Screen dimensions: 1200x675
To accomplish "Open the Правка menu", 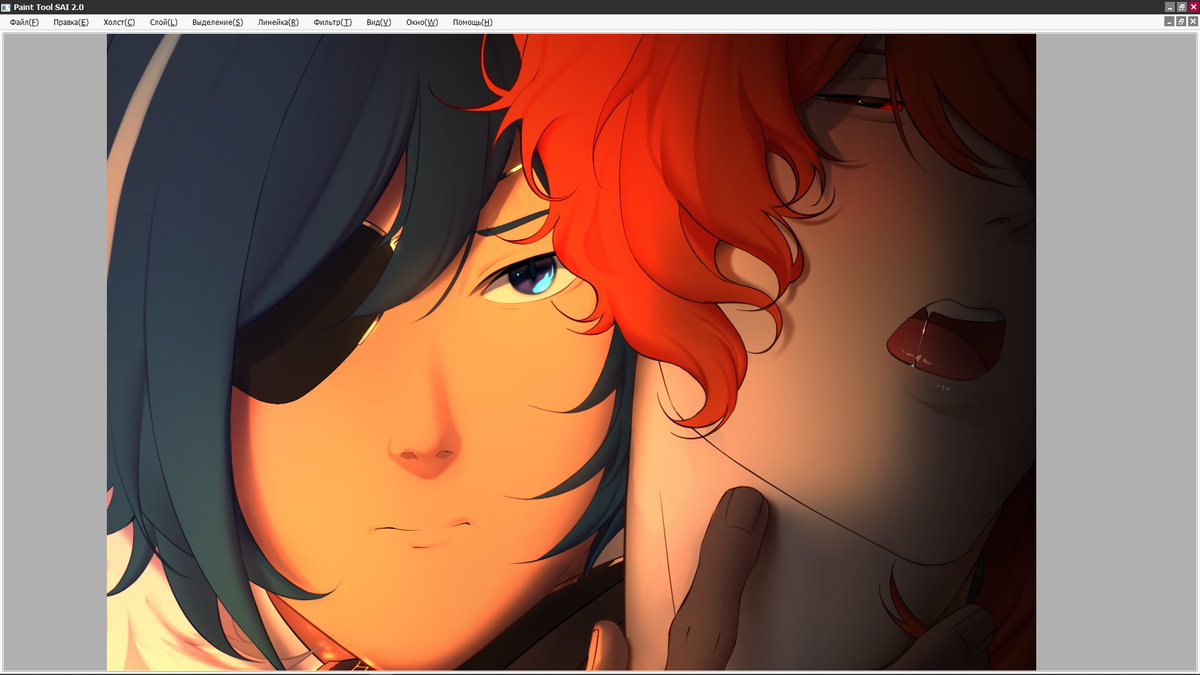I will 71,22.
